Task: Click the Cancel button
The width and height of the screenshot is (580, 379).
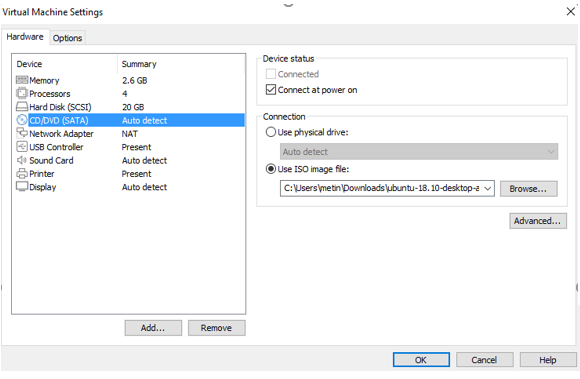Action: coord(484,360)
